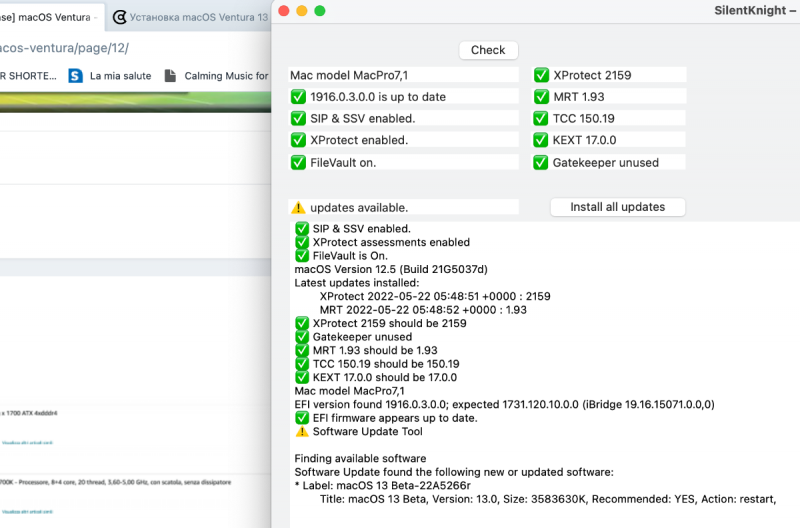800x528 pixels.
Task: Click log checkmark beside 'FileVault is On.'
Action: pyautogui.click(x=302, y=256)
